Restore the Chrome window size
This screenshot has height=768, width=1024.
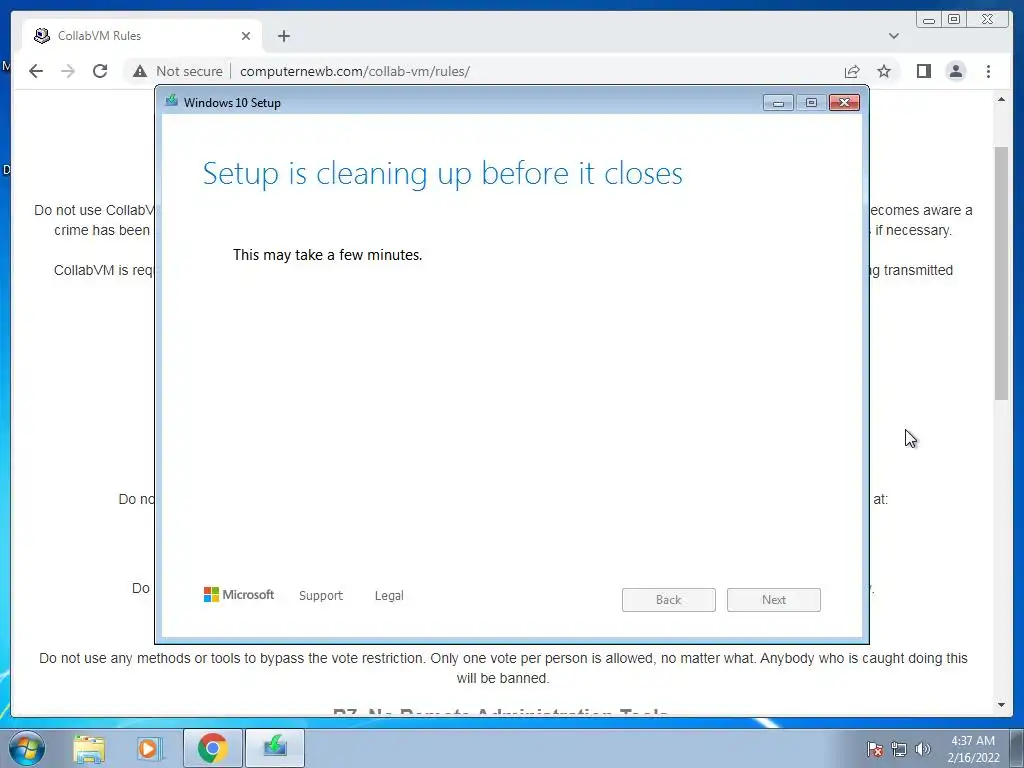click(954, 20)
